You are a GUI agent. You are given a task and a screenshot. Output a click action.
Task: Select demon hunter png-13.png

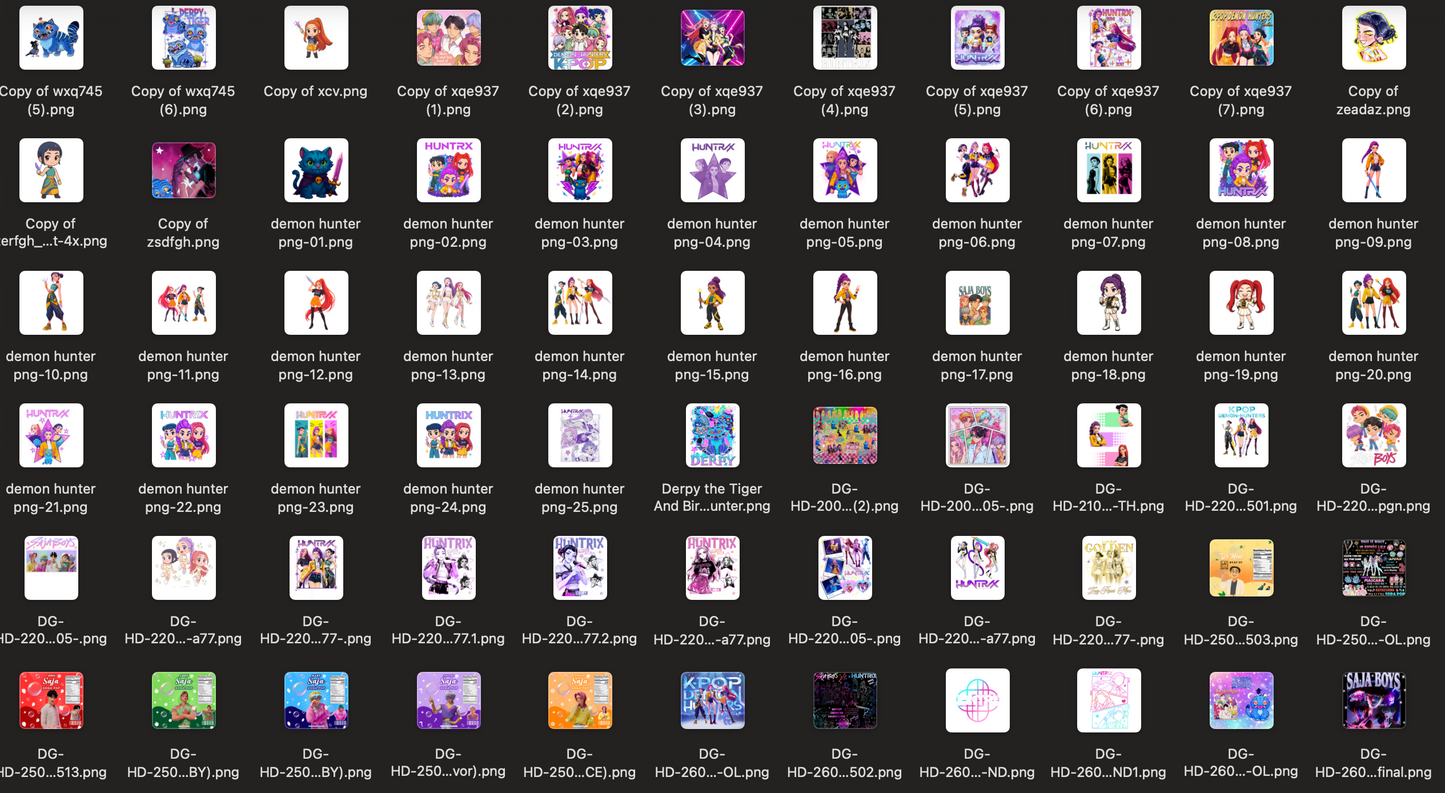click(448, 302)
